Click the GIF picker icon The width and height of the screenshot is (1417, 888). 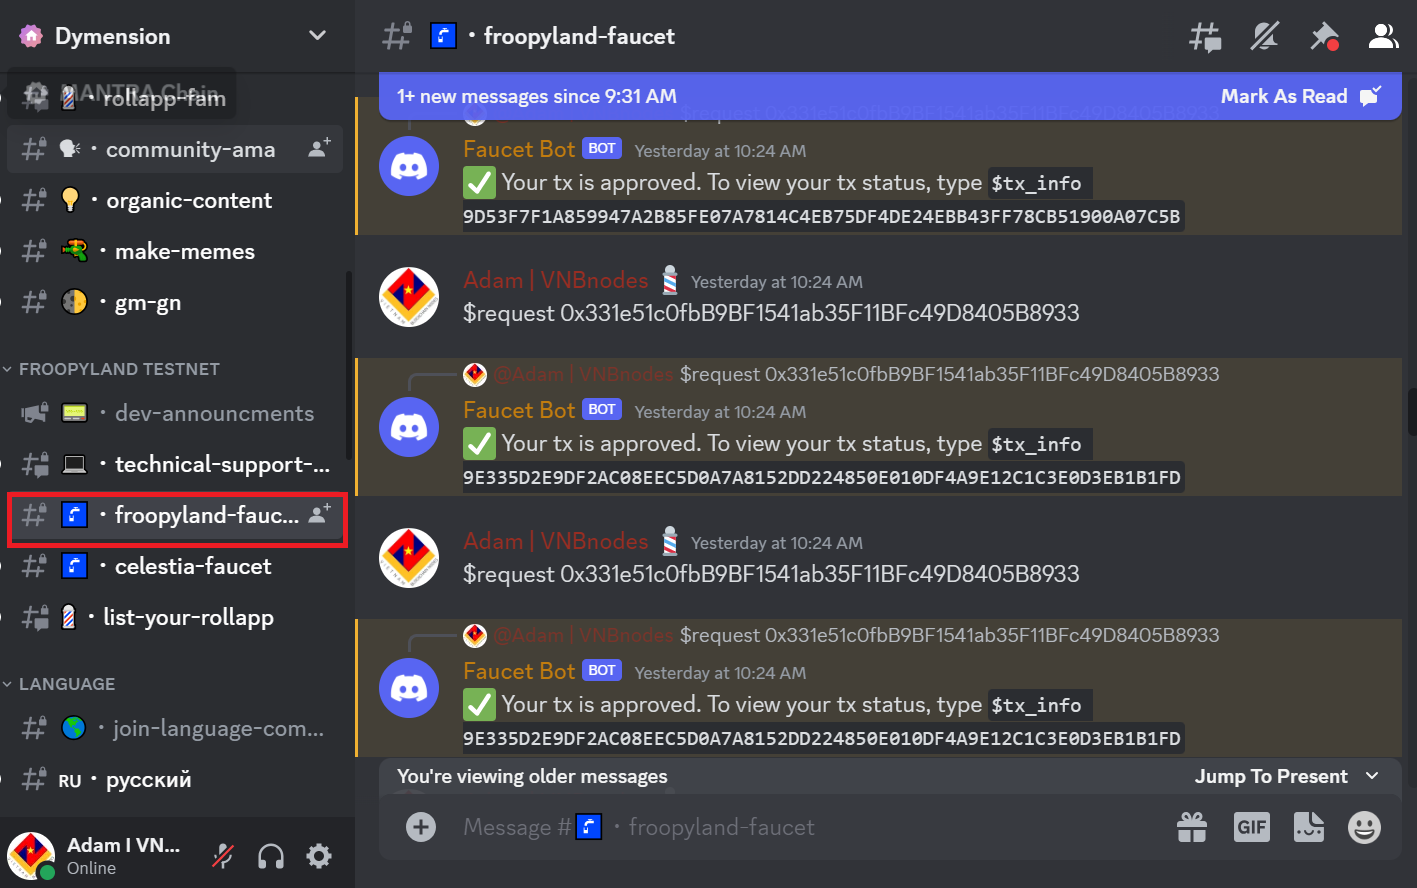coord(1251,827)
